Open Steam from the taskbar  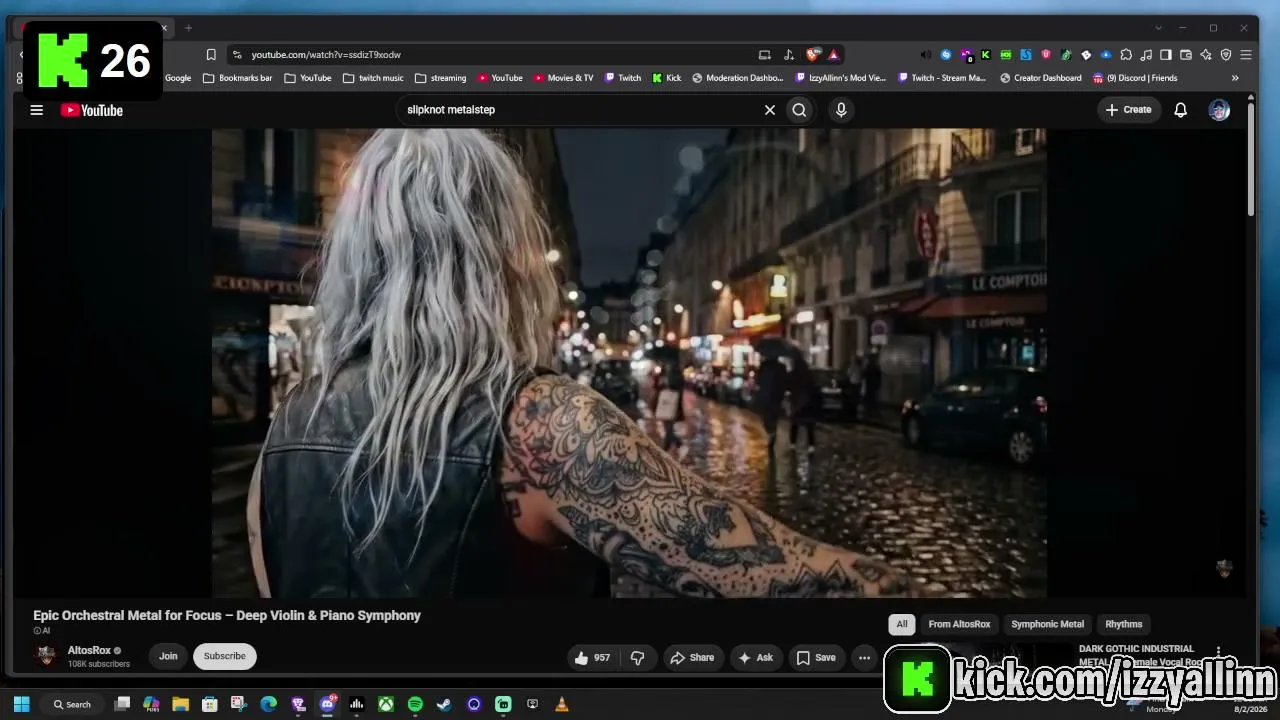coord(445,704)
